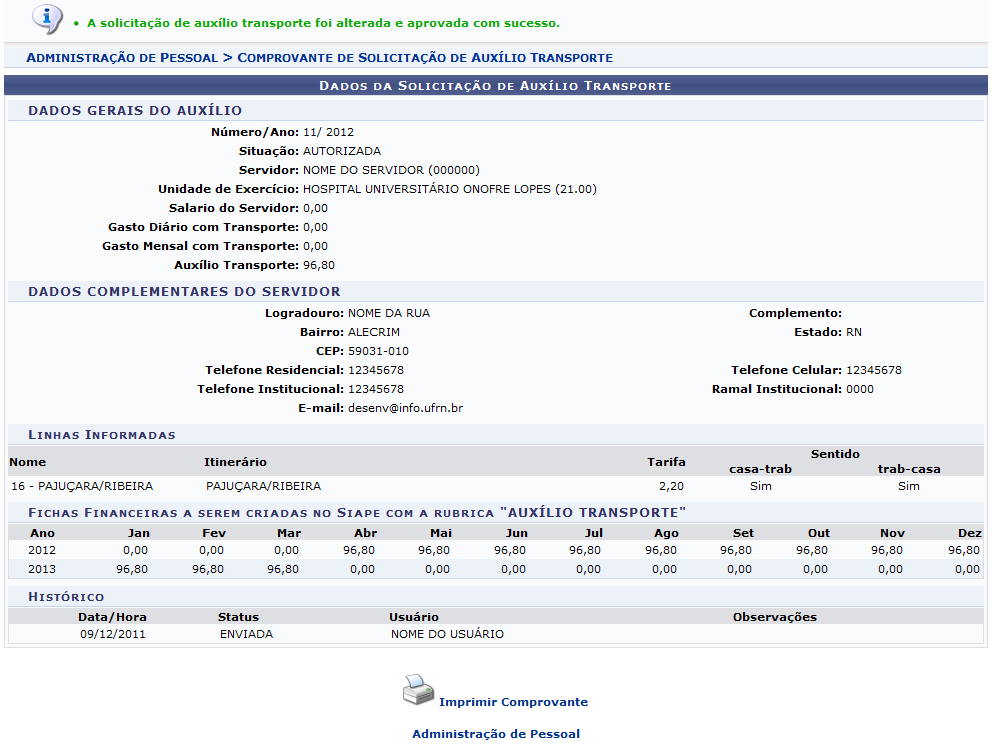Select the Auxílio Transporte value 96,80

tap(319, 265)
